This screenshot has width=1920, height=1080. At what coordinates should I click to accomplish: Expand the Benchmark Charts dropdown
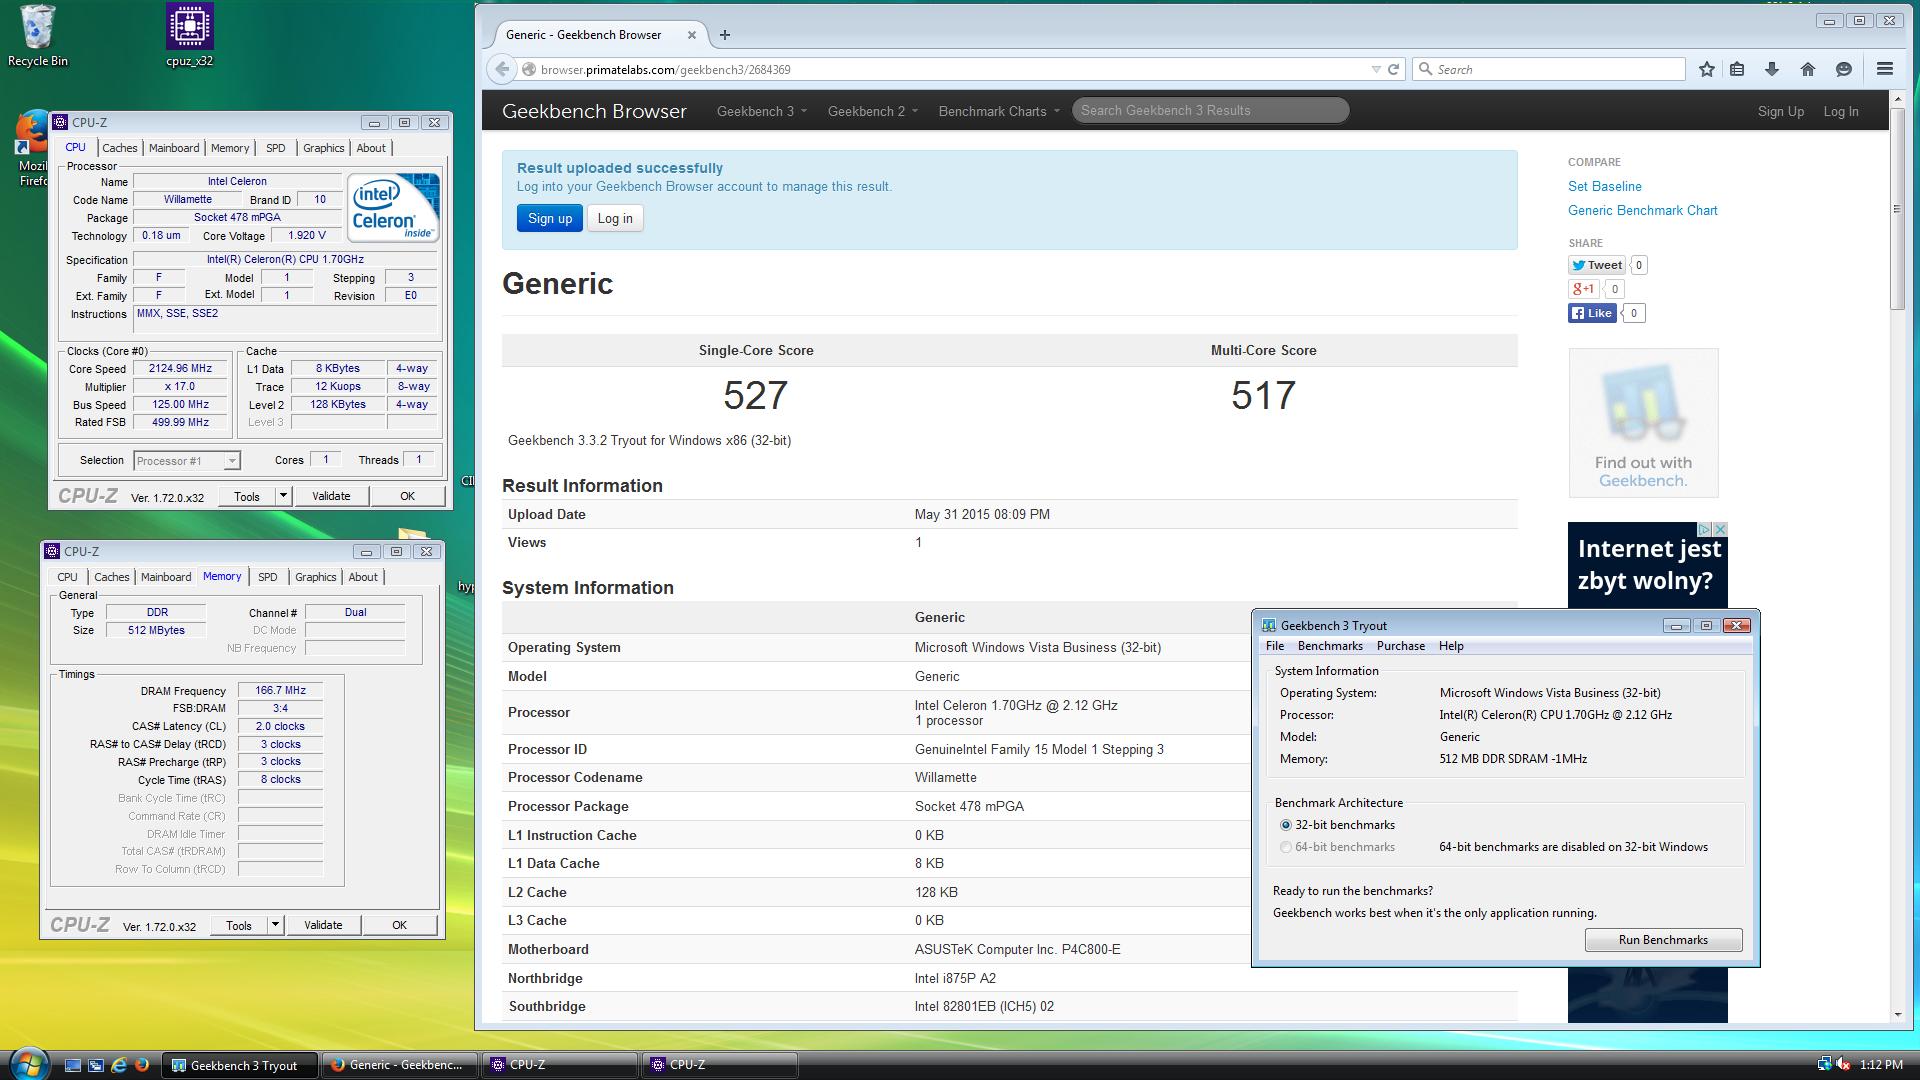[x=998, y=111]
